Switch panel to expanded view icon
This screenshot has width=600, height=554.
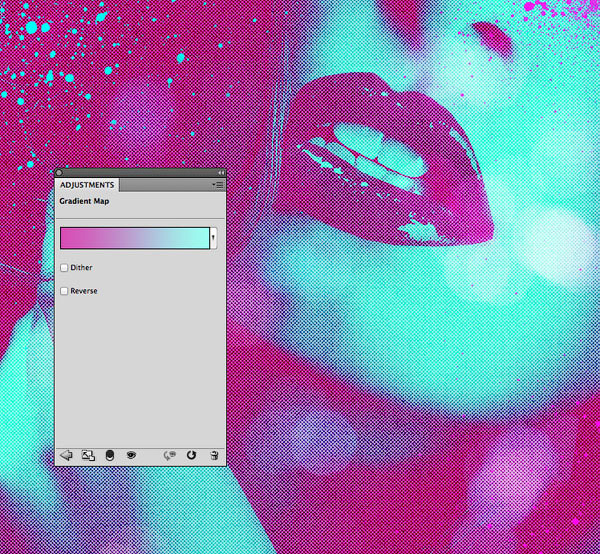click(x=88, y=455)
